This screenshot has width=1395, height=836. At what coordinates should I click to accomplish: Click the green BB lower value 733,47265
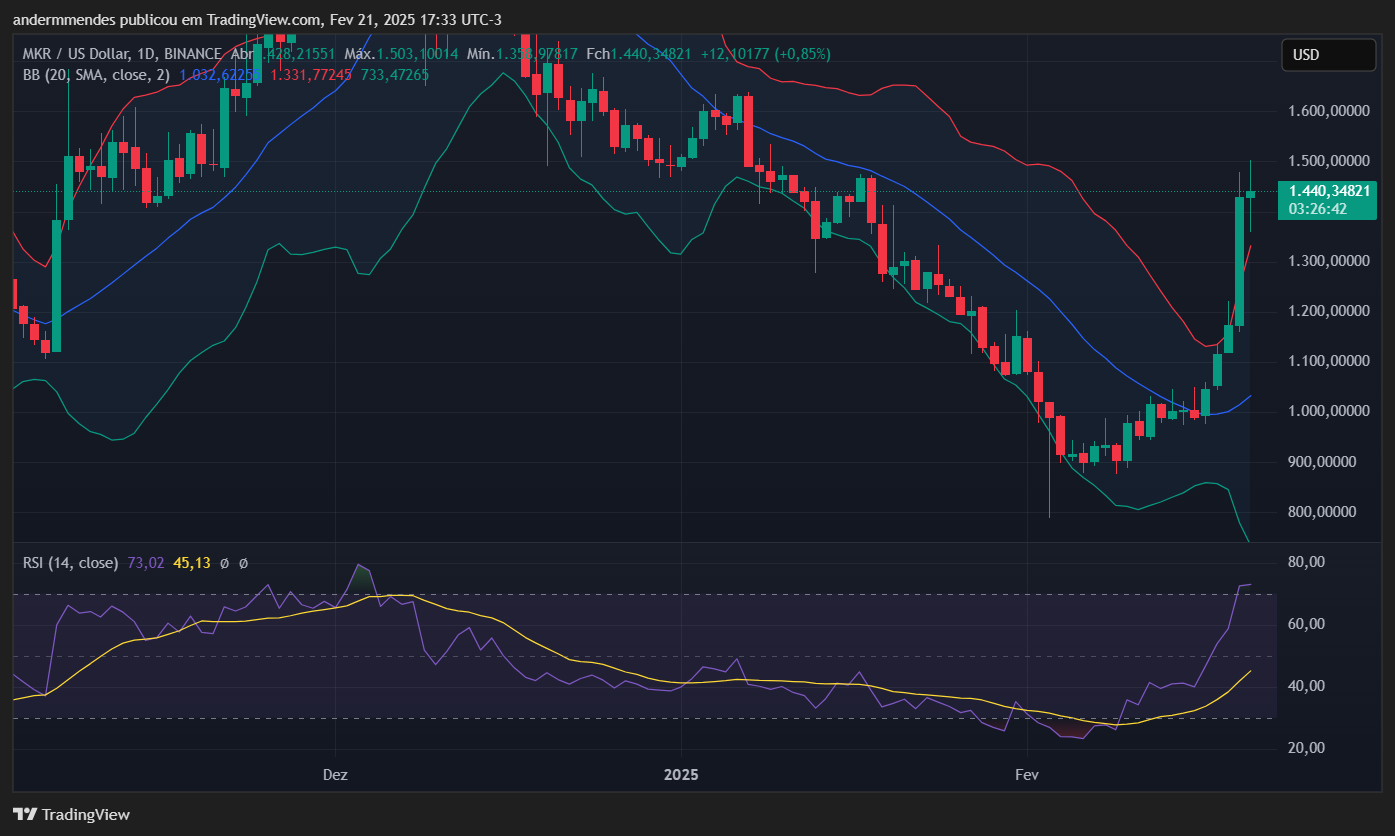click(x=395, y=74)
